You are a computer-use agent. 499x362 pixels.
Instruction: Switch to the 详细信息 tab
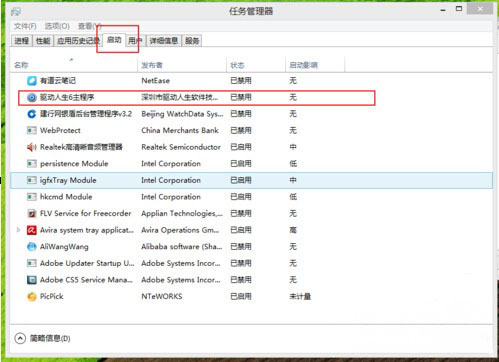click(163, 41)
